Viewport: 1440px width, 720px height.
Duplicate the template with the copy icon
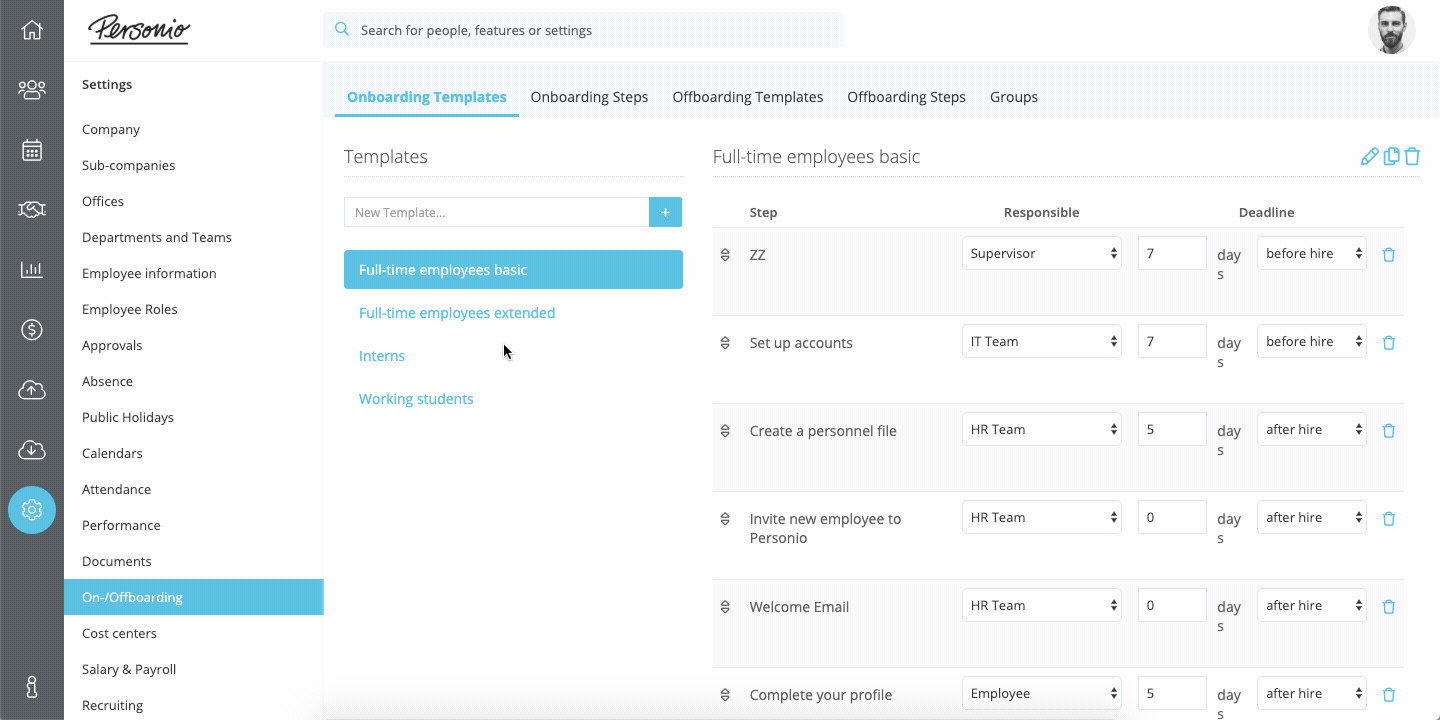click(x=1391, y=157)
